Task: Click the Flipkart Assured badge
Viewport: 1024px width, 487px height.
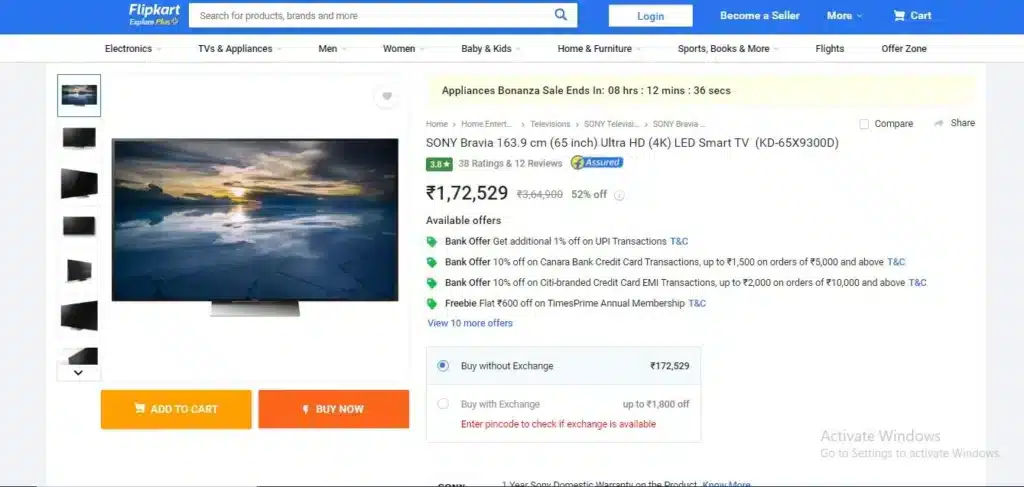Action: click(597, 163)
